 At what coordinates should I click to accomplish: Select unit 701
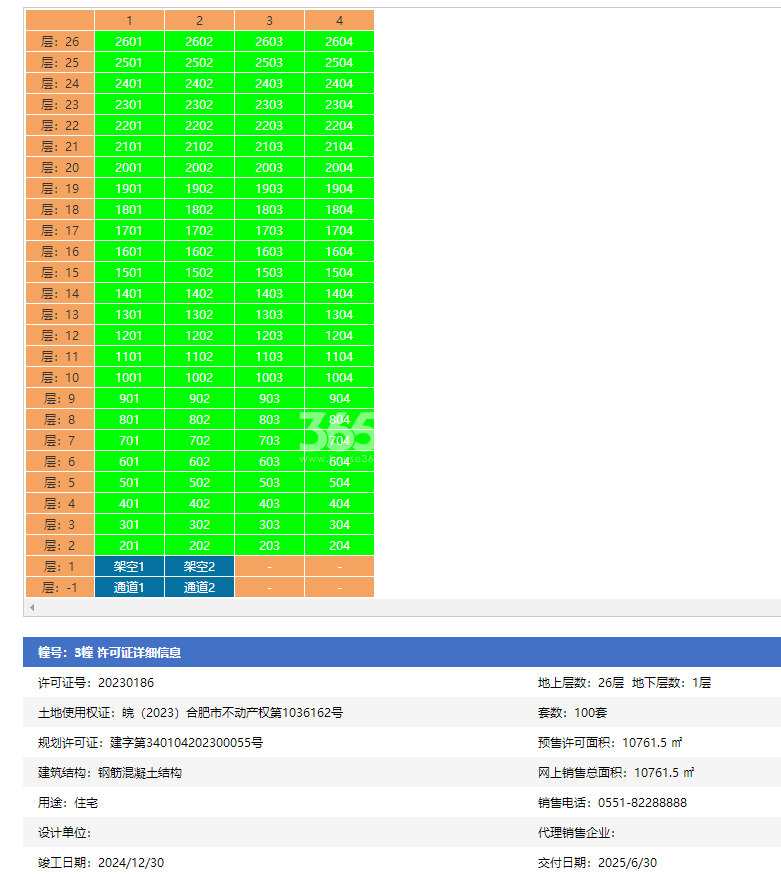[129, 440]
